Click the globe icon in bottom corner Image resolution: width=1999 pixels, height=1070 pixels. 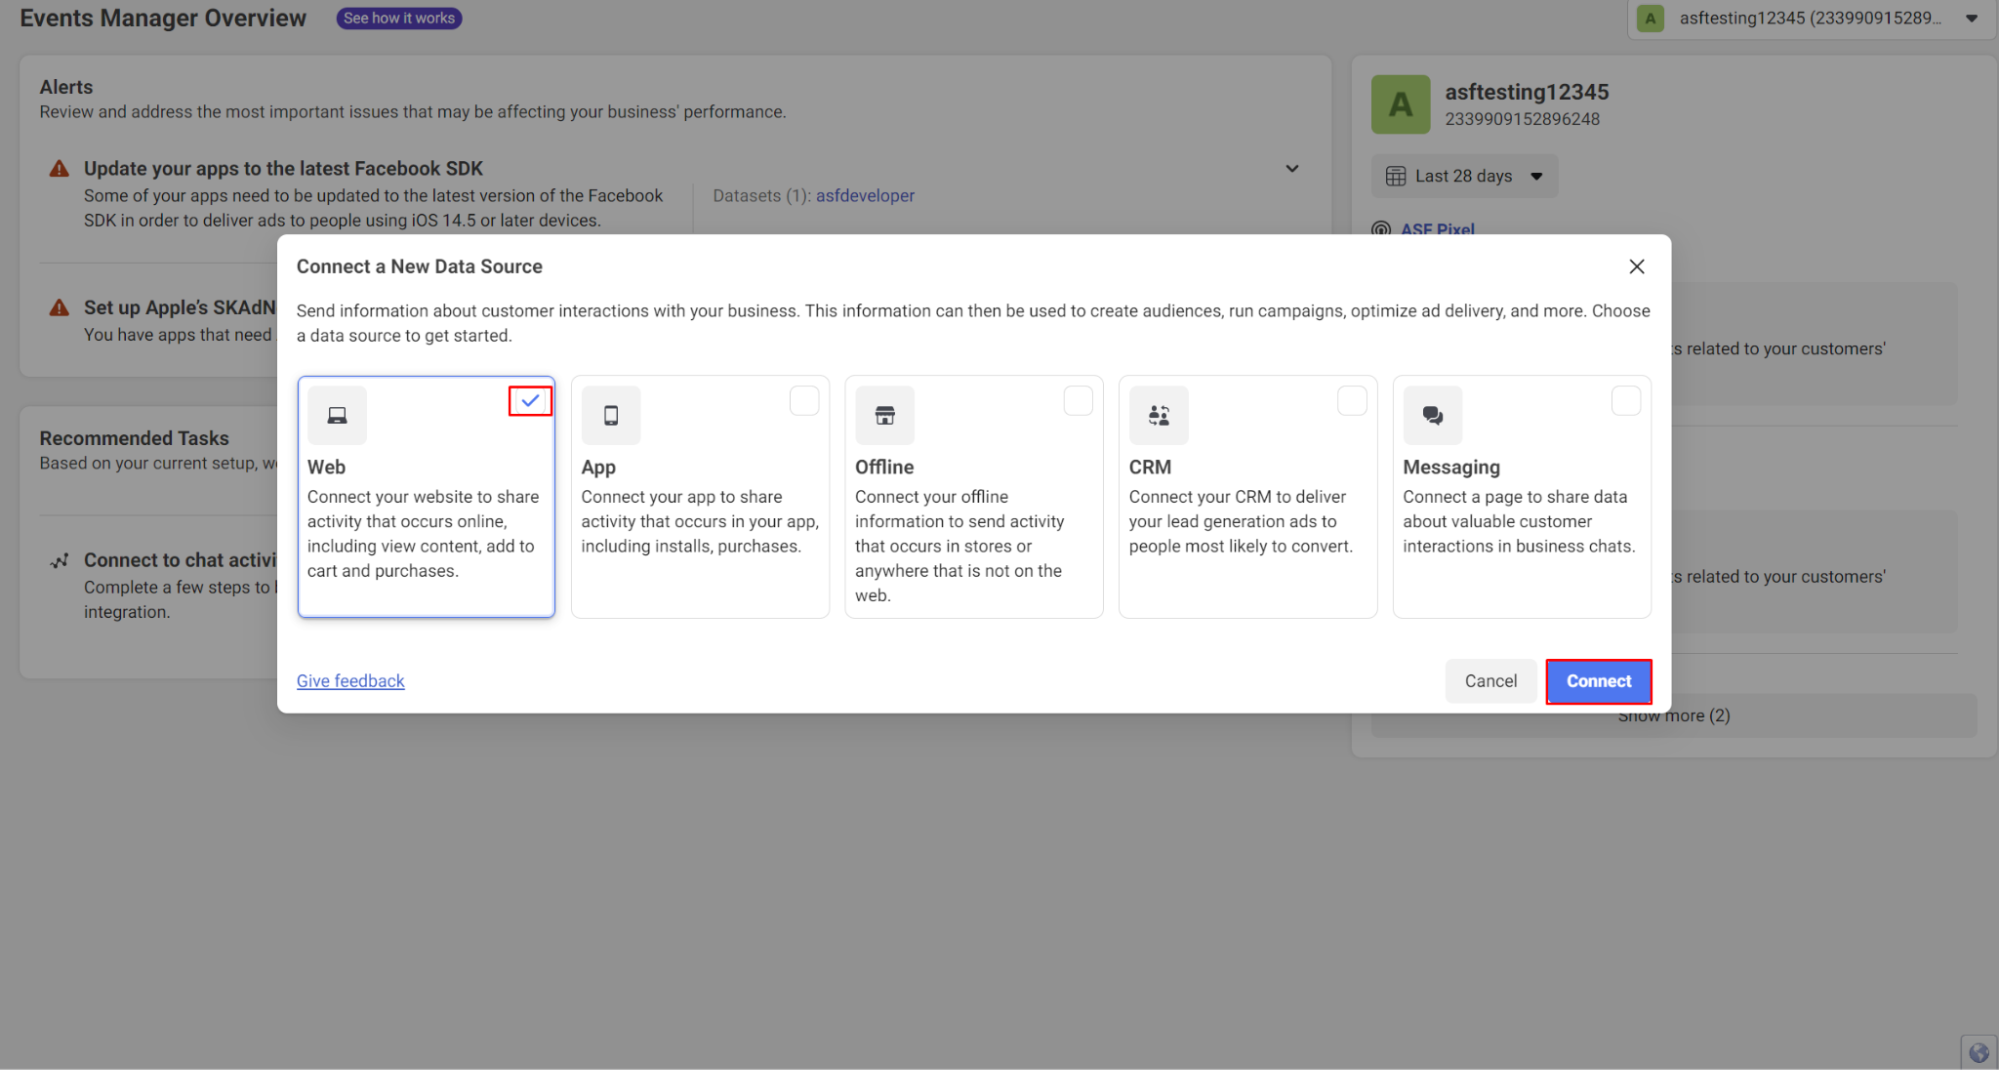click(1979, 1052)
